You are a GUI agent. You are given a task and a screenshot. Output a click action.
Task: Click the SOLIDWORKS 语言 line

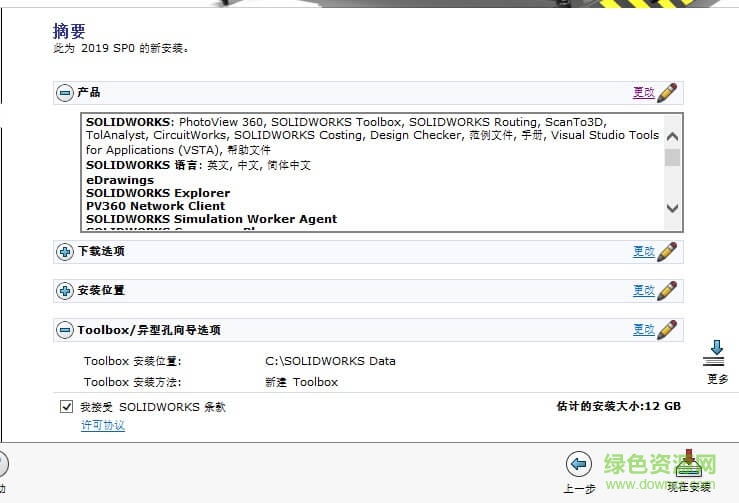click(198, 165)
